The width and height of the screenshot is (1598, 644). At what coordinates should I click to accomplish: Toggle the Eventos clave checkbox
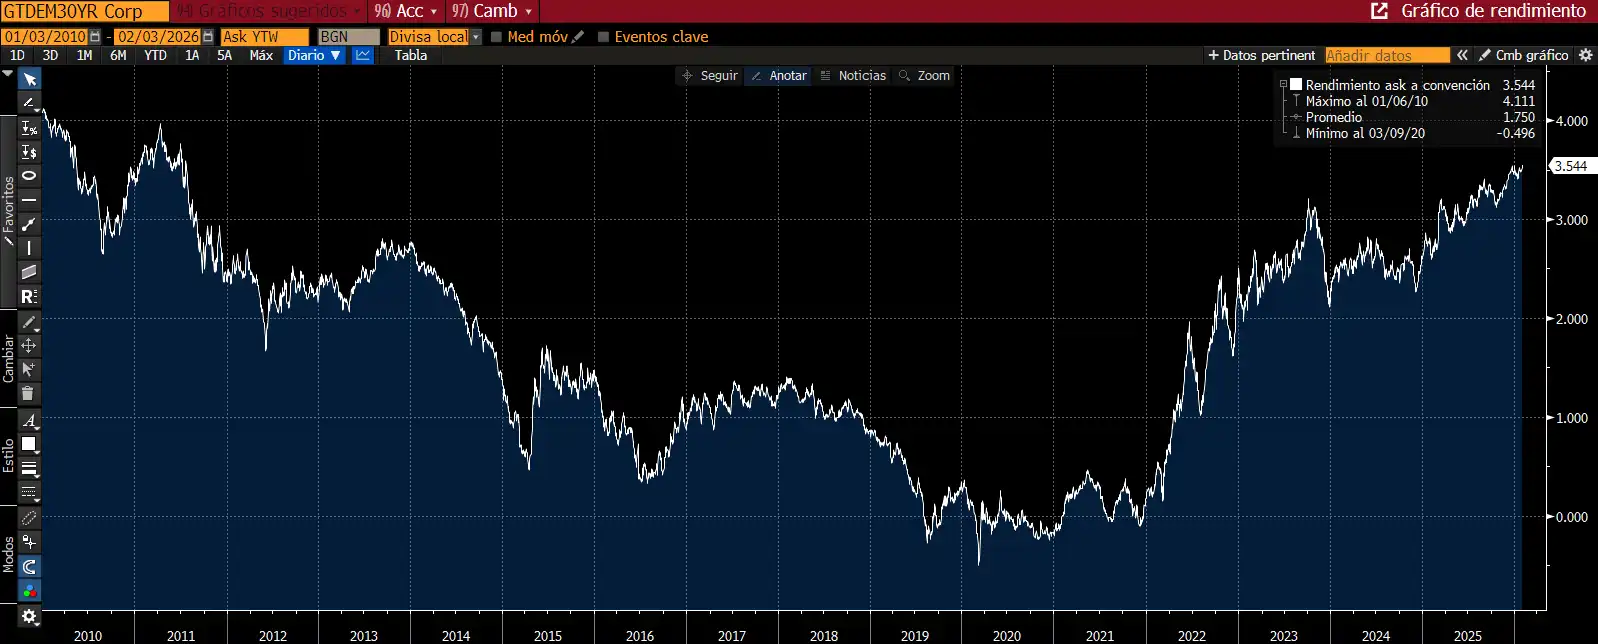[x=603, y=37]
